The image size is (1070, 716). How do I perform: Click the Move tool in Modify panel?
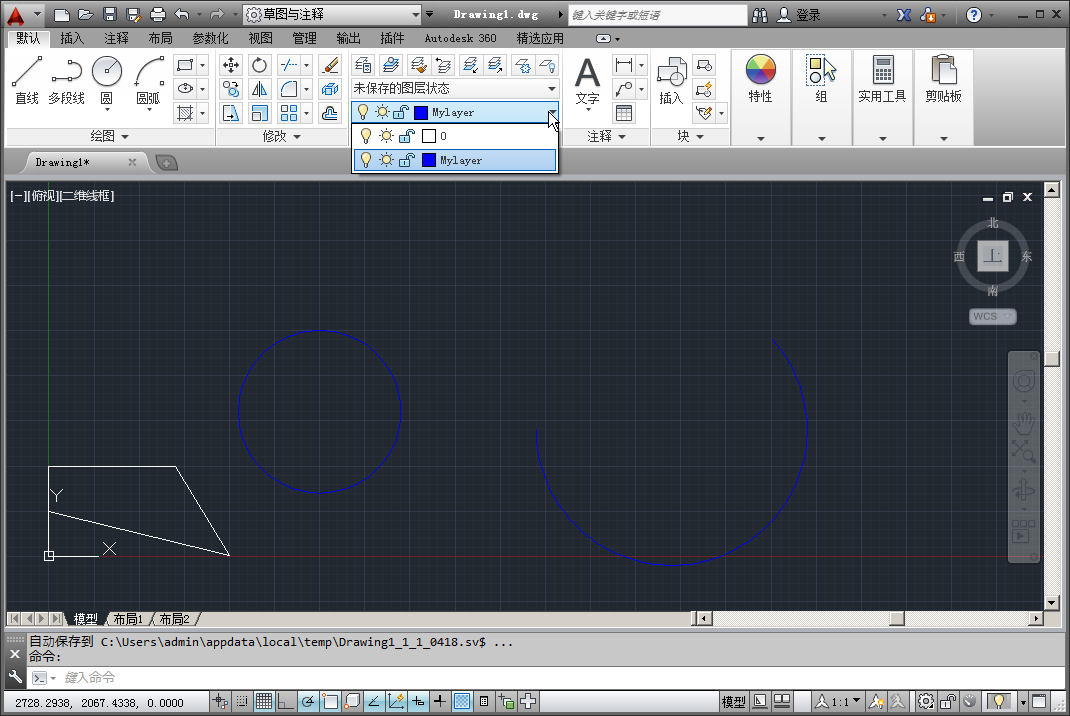coord(230,64)
